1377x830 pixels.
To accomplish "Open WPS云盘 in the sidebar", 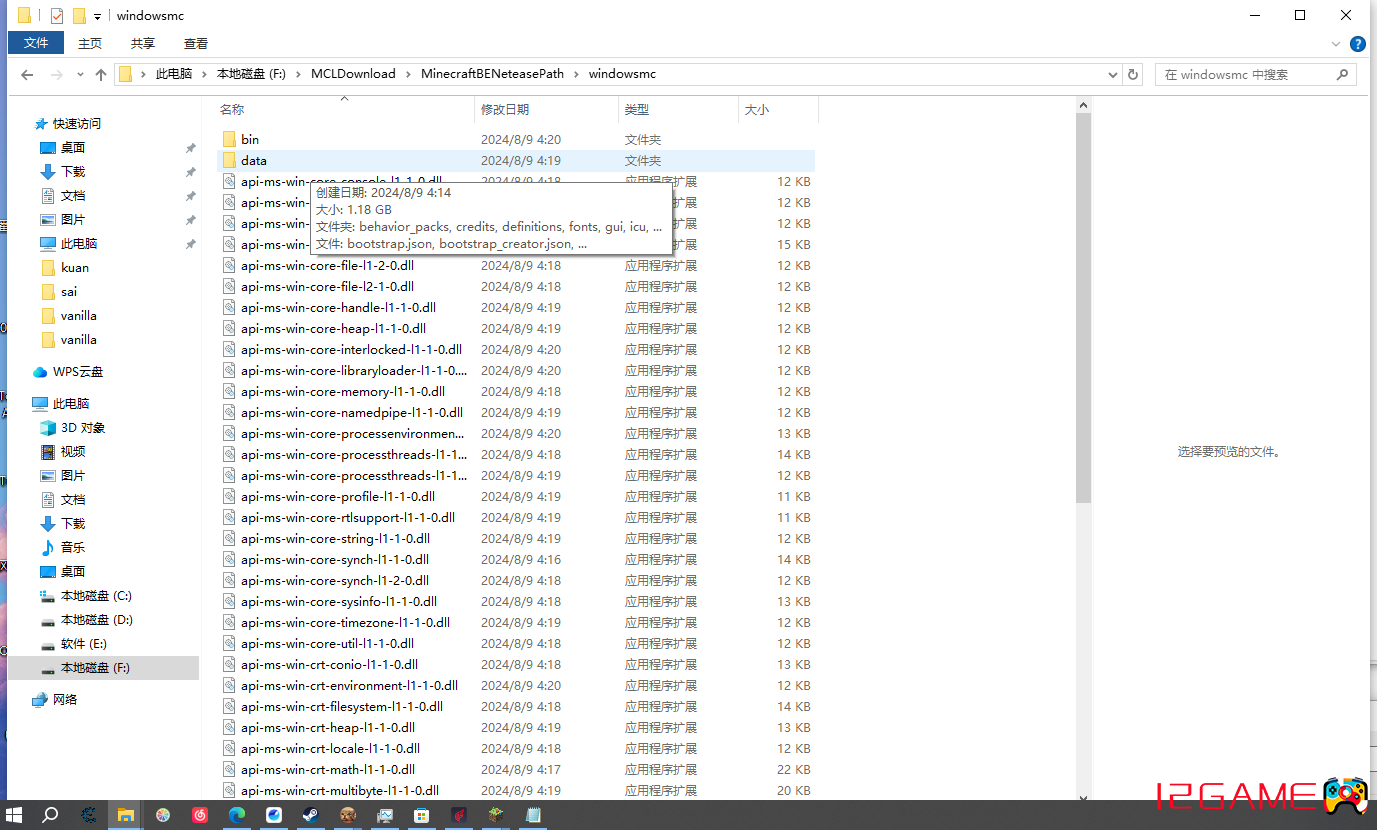I will click(x=77, y=372).
